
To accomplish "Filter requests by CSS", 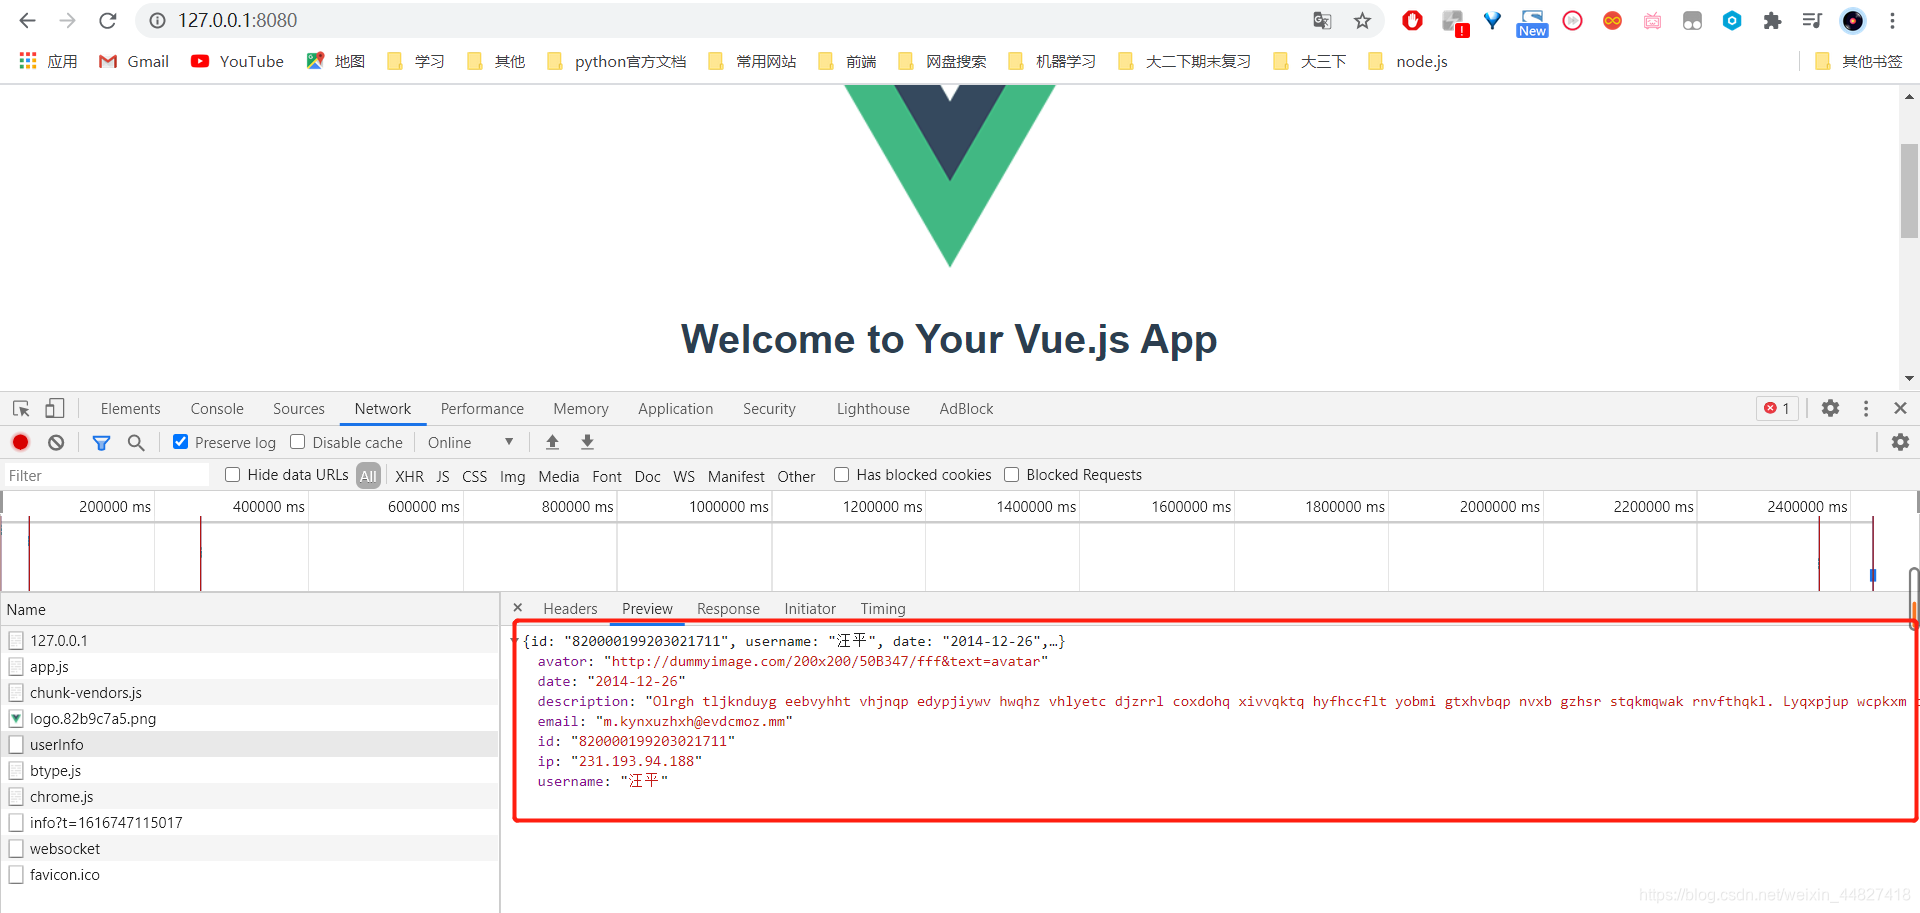I will [475, 476].
